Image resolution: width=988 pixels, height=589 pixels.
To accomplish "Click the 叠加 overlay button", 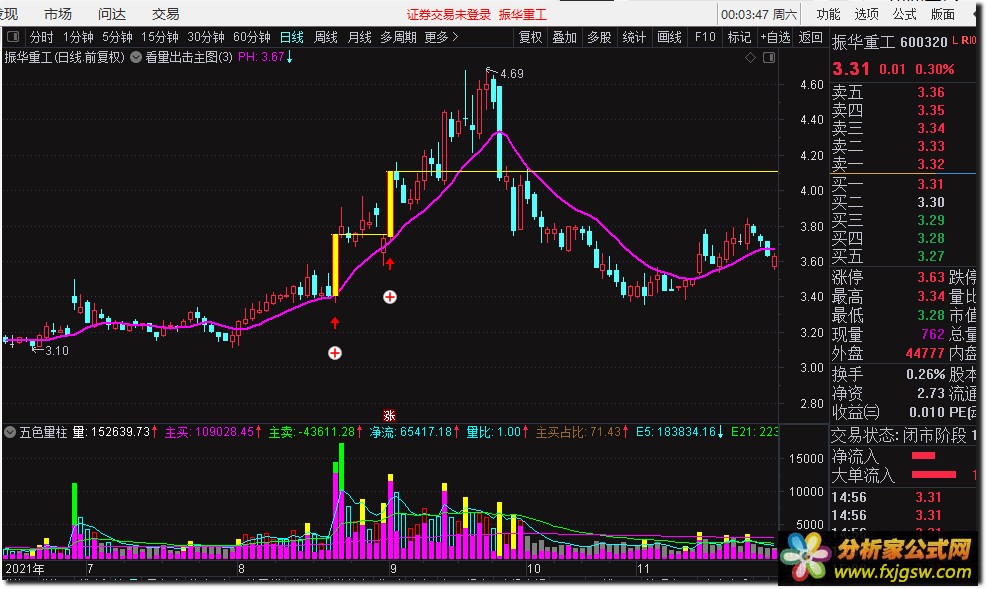I will coord(565,37).
